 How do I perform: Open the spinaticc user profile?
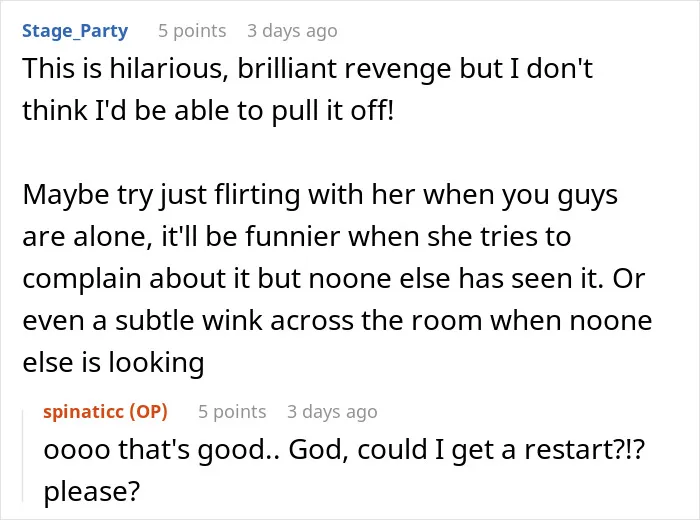83,412
